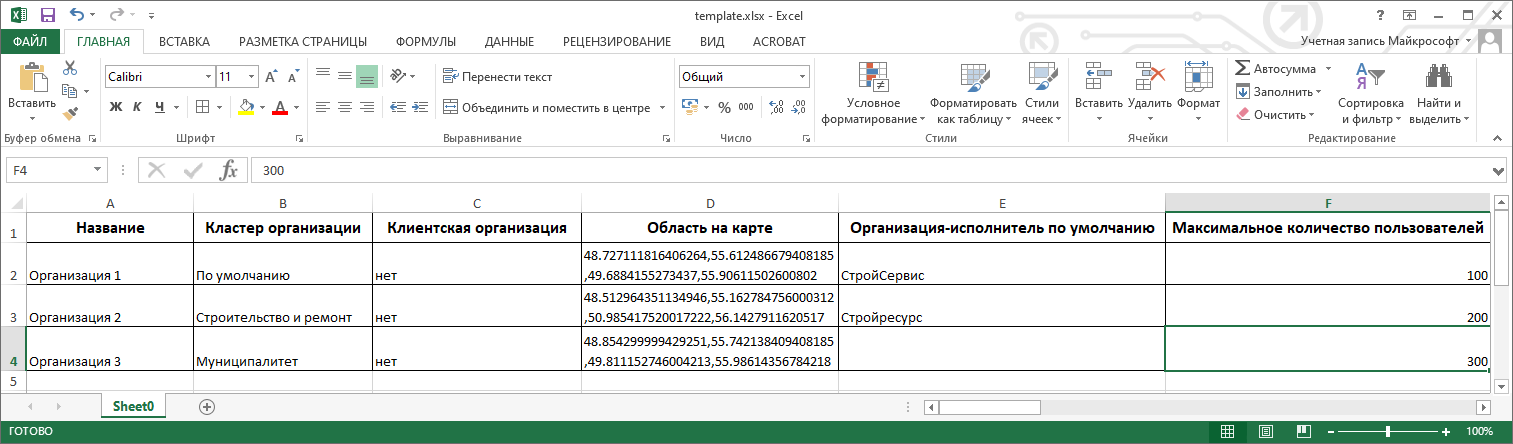The width and height of the screenshot is (1513, 444).
Task: Save the workbook using the floppy icon
Action: 46,15
